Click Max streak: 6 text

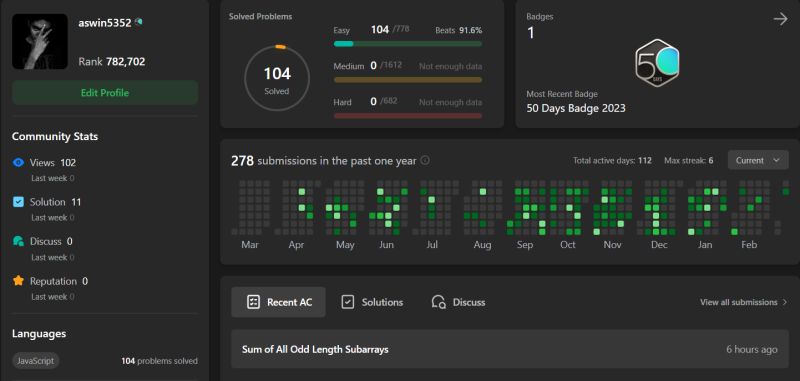[689, 160]
